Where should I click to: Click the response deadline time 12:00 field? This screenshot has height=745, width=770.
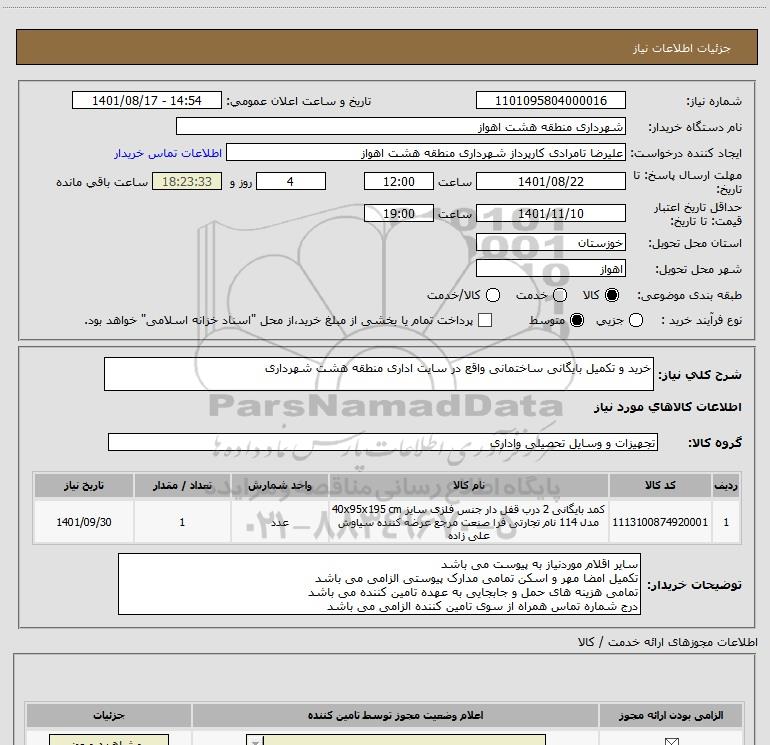pyautogui.click(x=399, y=181)
